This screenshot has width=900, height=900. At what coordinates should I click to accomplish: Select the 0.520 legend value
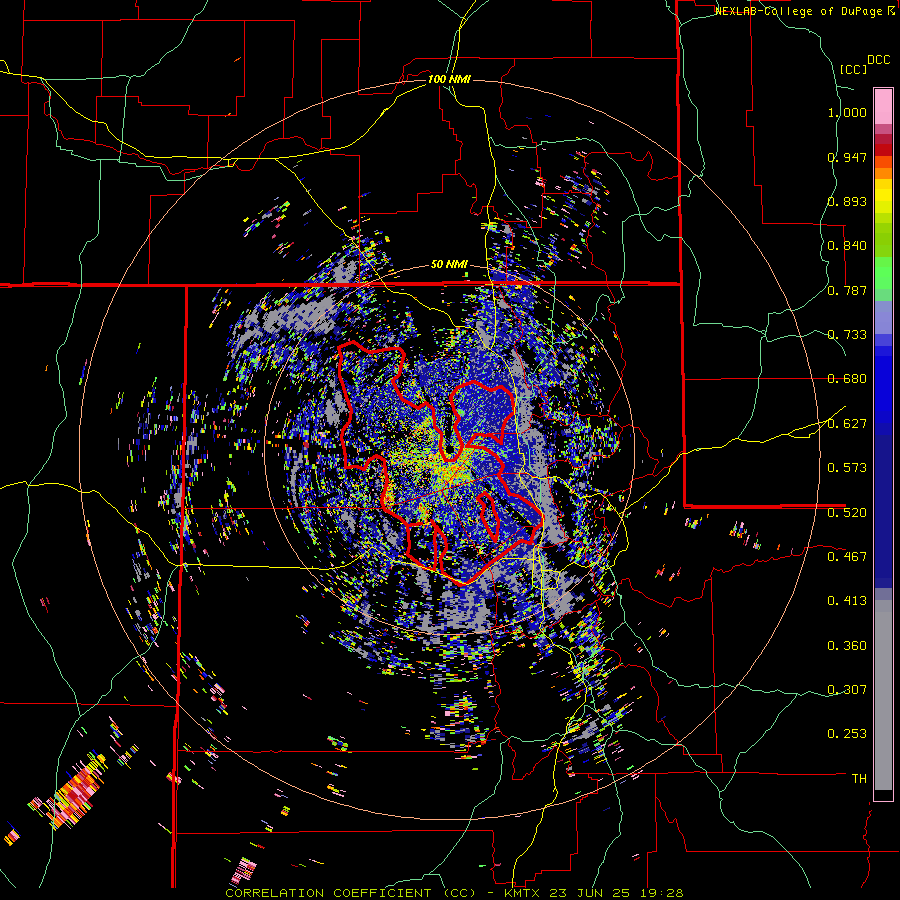point(847,512)
